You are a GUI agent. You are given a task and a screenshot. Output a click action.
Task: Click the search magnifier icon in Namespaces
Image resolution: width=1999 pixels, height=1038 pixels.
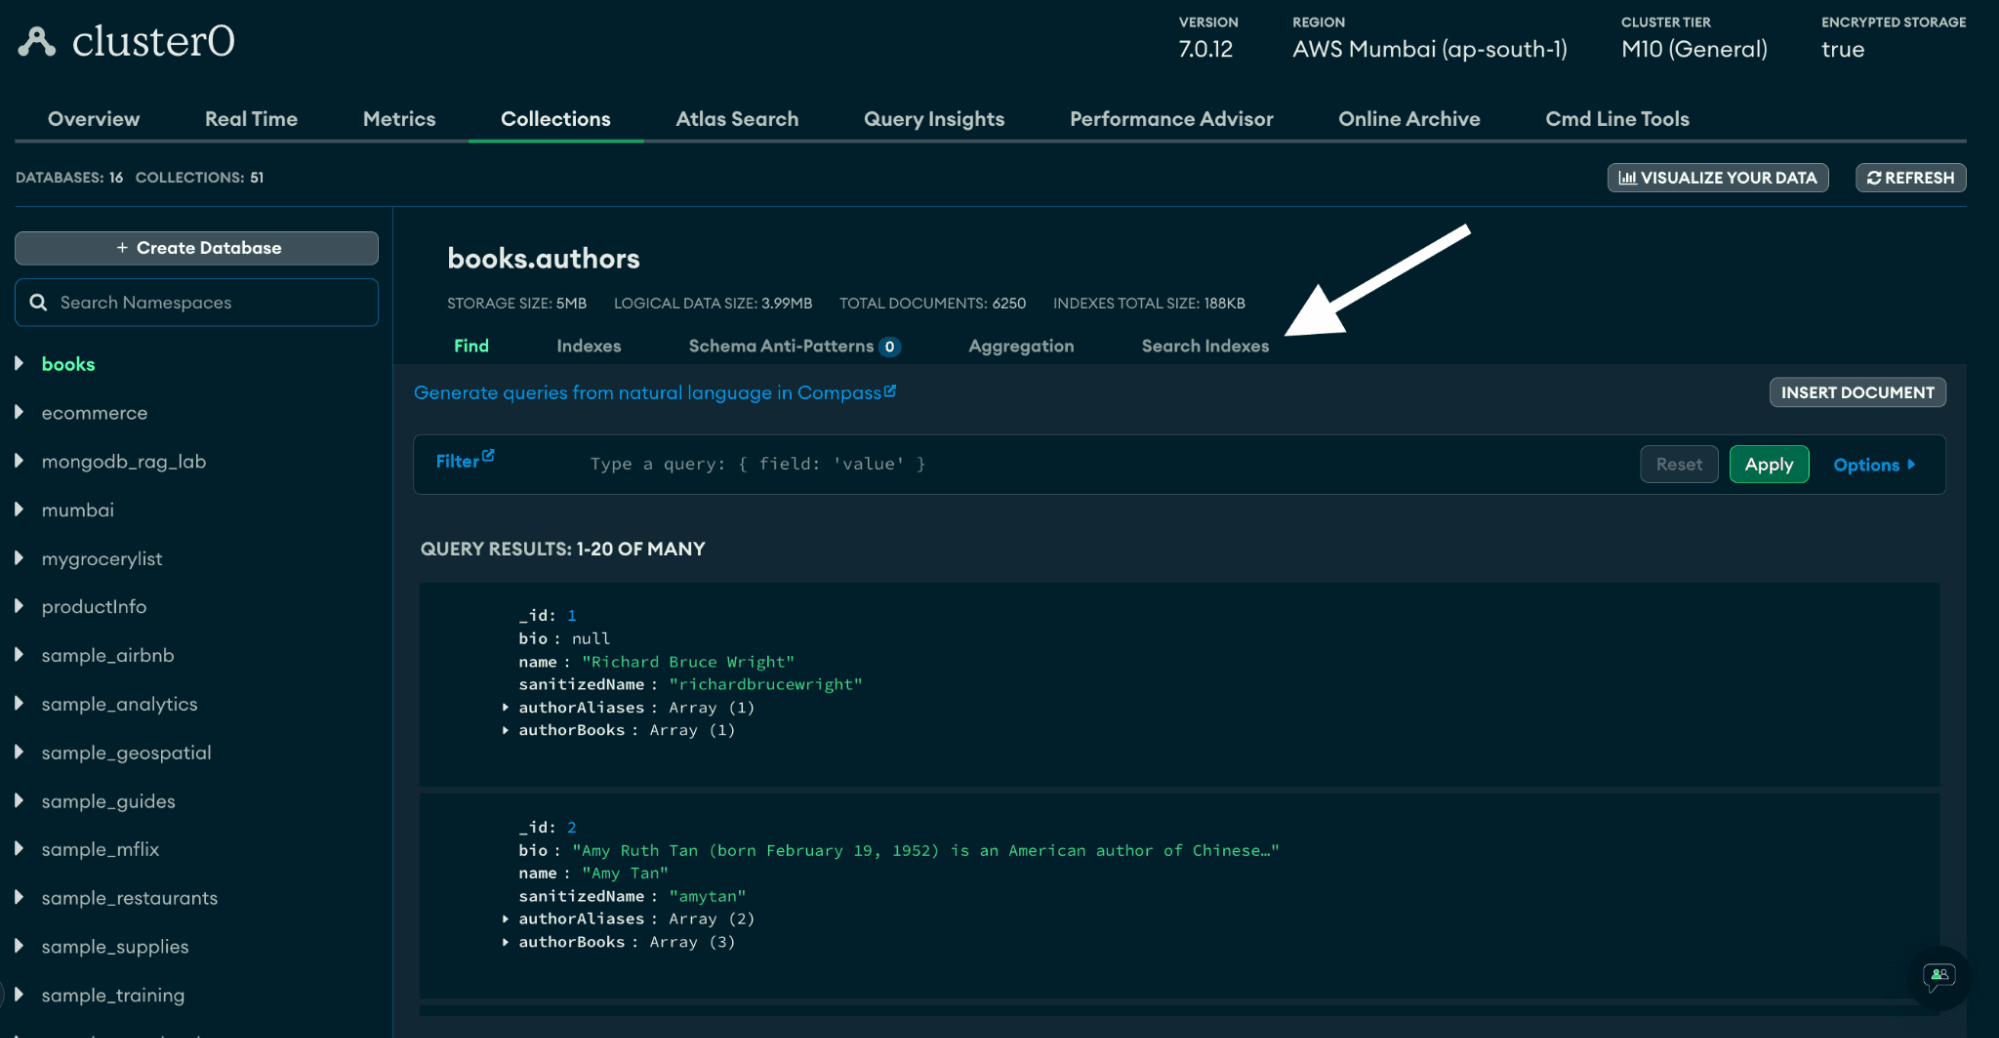coord(39,302)
